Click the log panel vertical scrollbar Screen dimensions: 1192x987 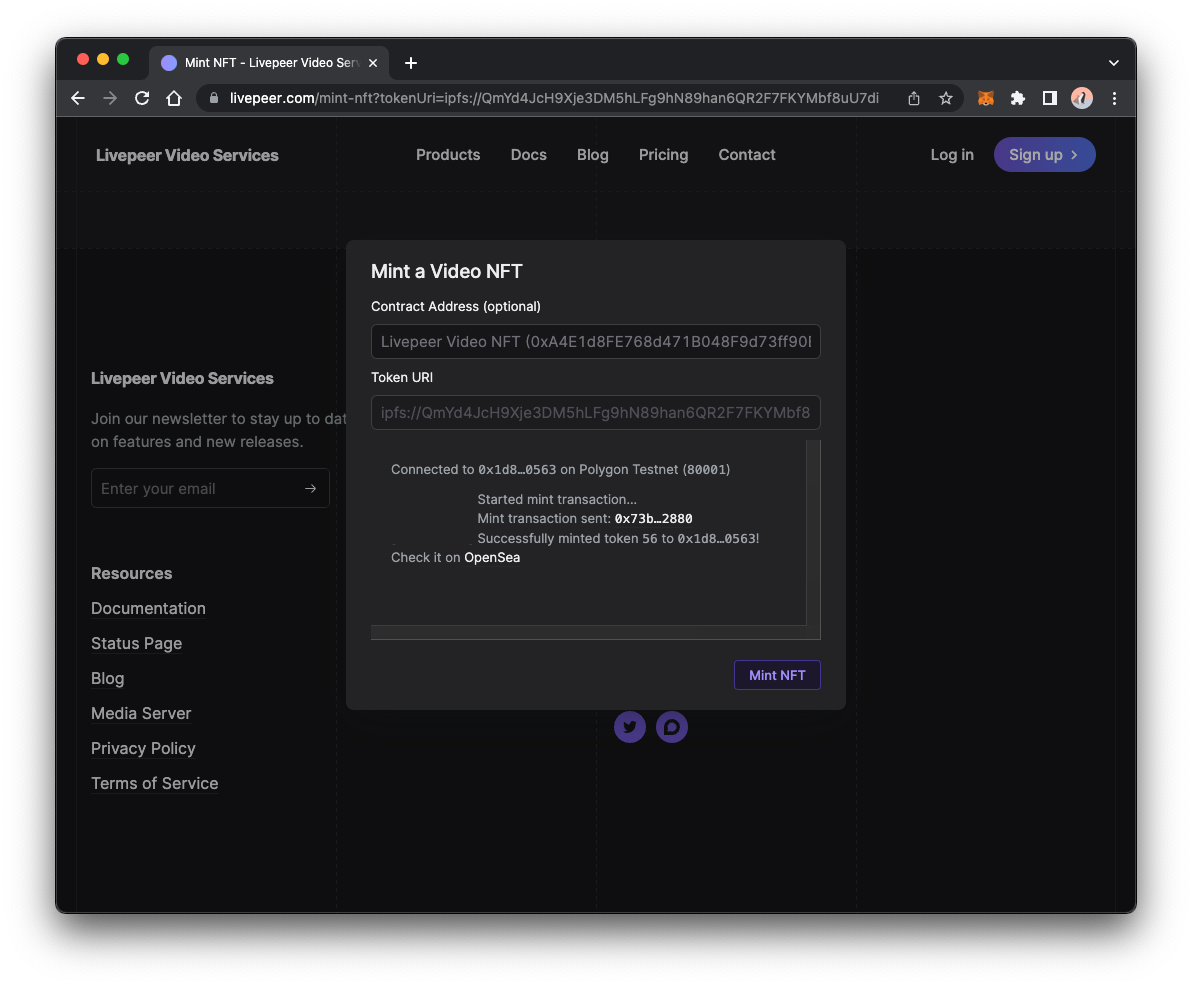coord(813,532)
